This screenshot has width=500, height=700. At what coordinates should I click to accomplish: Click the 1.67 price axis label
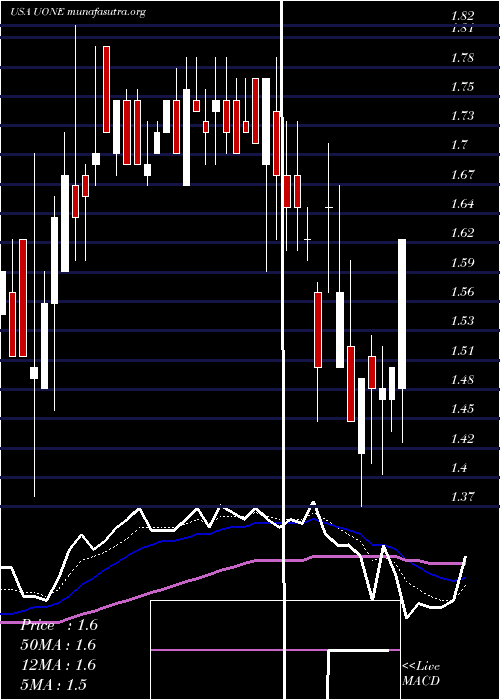point(462,174)
